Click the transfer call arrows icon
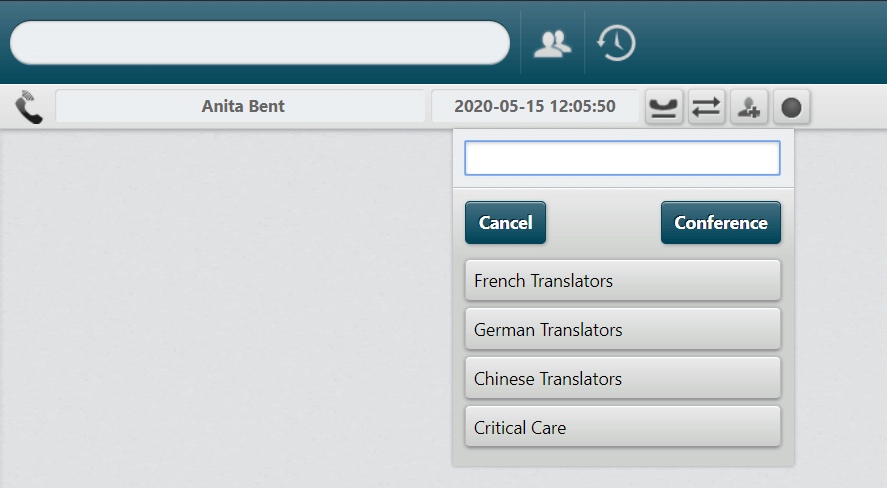887x488 pixels. (x=706, y=107)
